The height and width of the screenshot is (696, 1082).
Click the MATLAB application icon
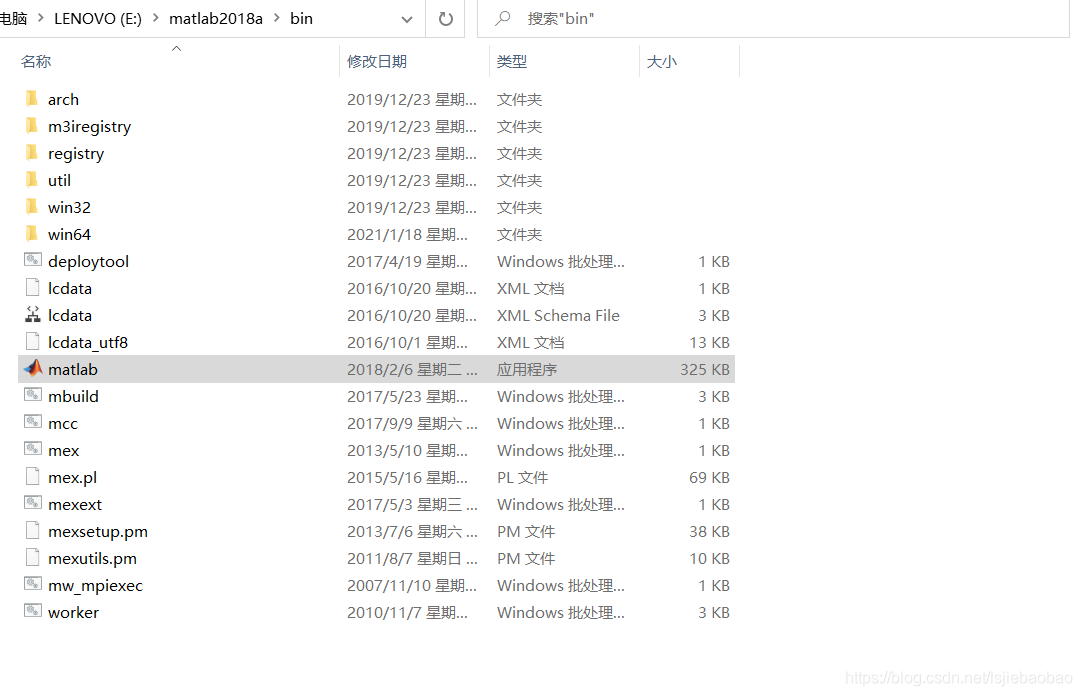point(32,368)
